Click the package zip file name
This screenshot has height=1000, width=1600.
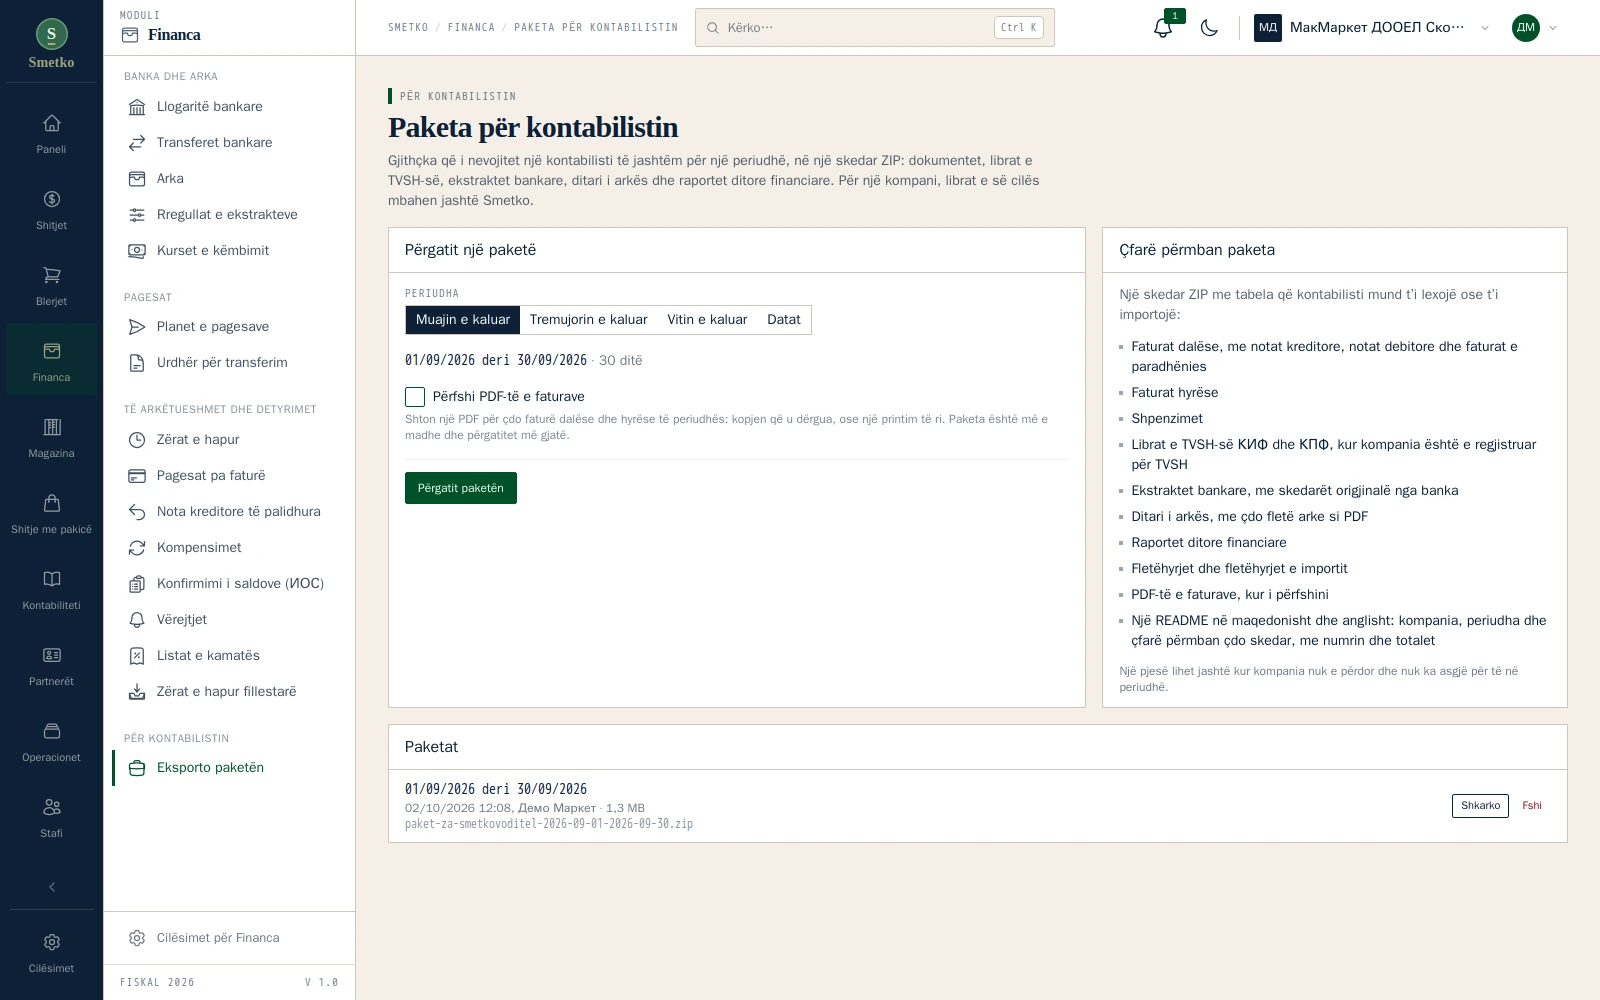point(549,824)
